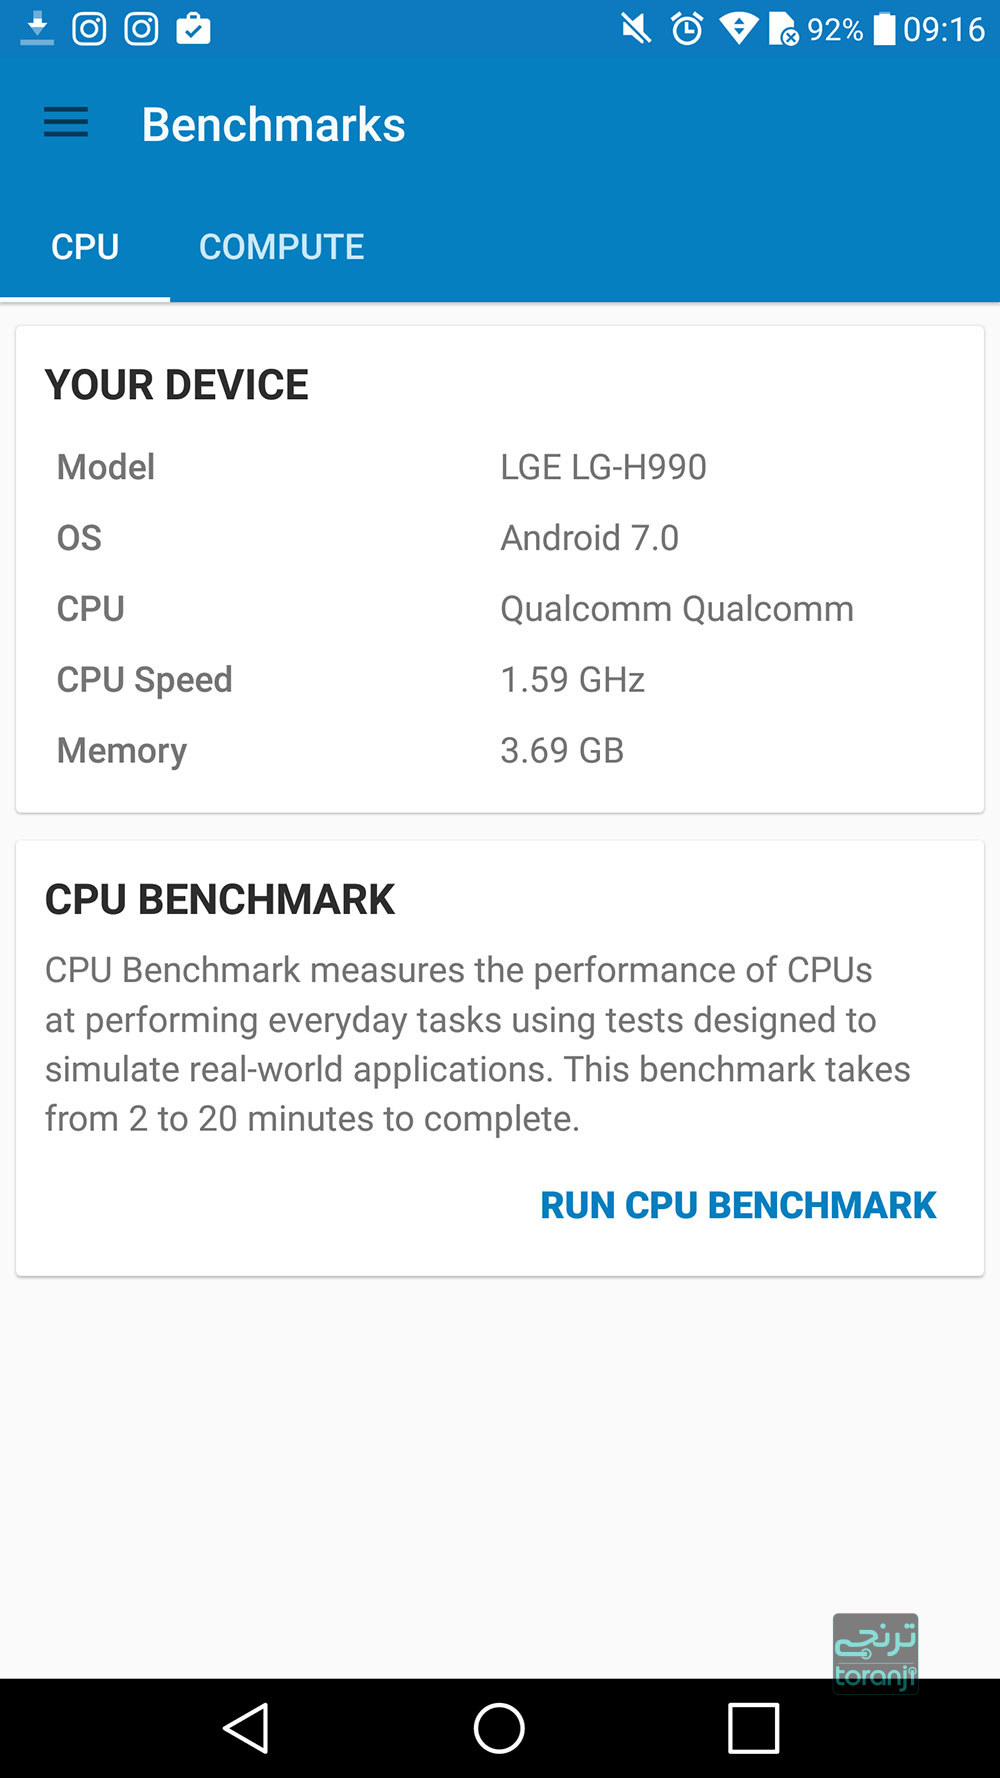Open the hamburger navigation menu
Screen dimensions: 1000x1778
point(66,123)
